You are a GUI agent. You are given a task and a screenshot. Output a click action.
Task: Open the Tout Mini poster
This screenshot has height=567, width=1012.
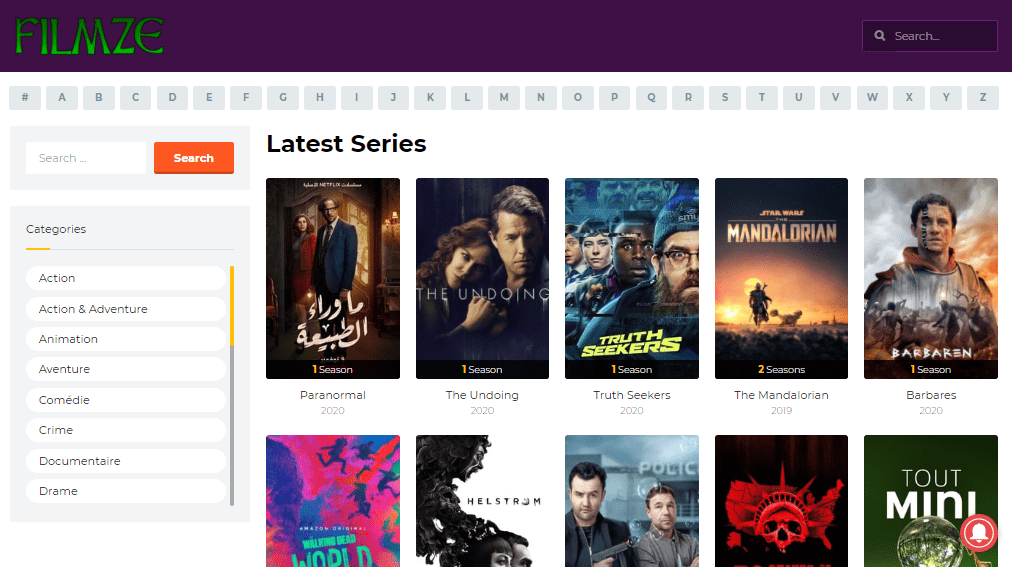tap(931, 501)
